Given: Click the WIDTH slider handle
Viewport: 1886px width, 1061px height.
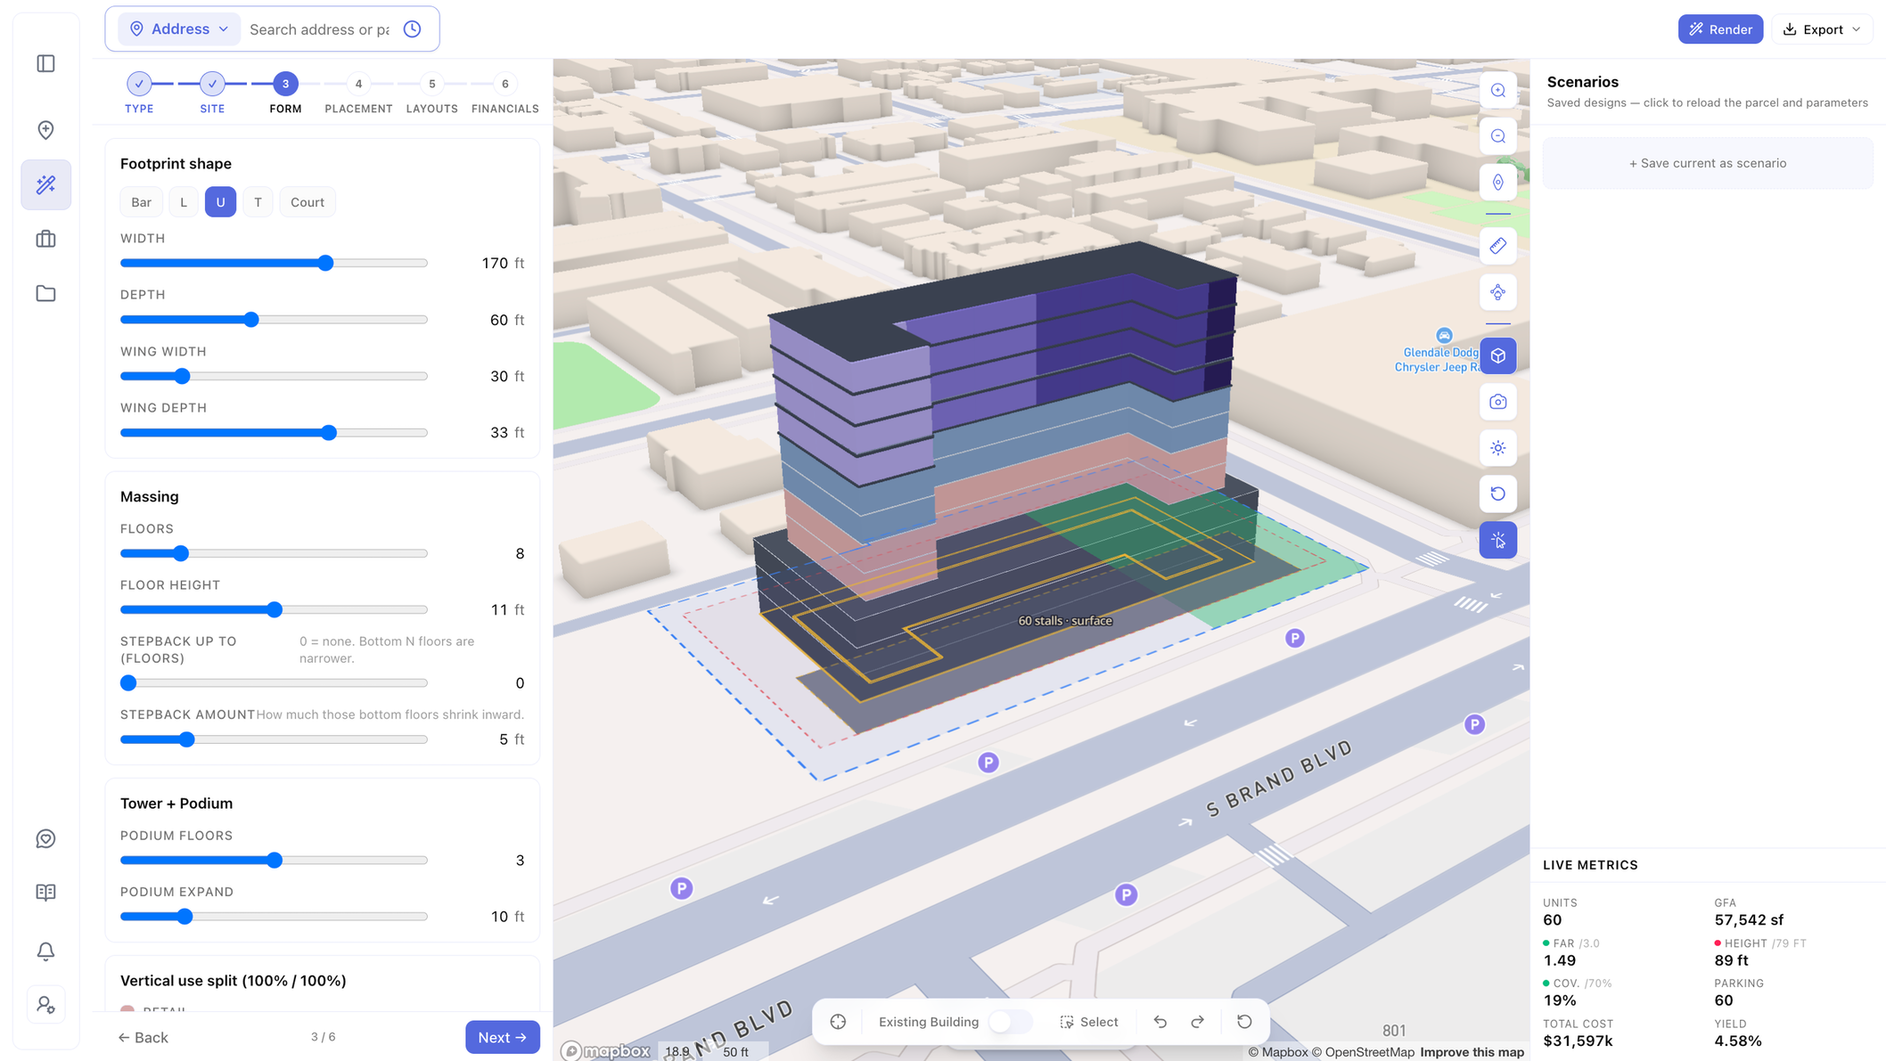Looking at the screenshot, I should [325, 263].
